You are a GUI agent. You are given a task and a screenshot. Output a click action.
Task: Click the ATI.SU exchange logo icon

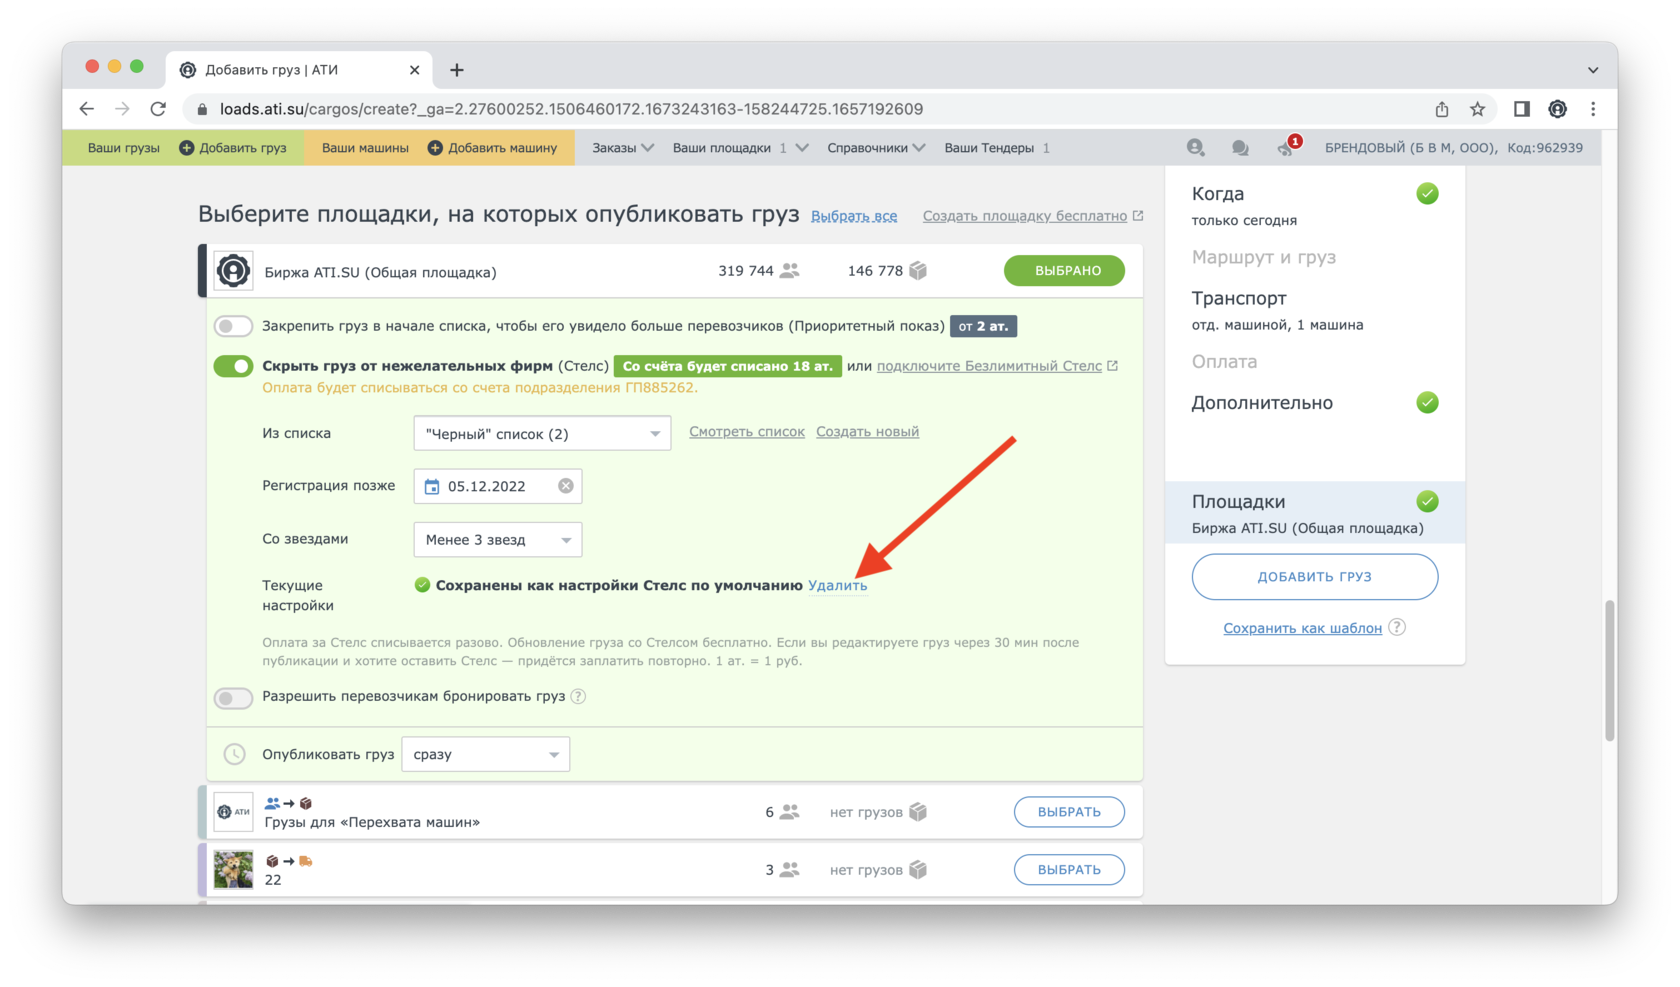coord(233,271)
